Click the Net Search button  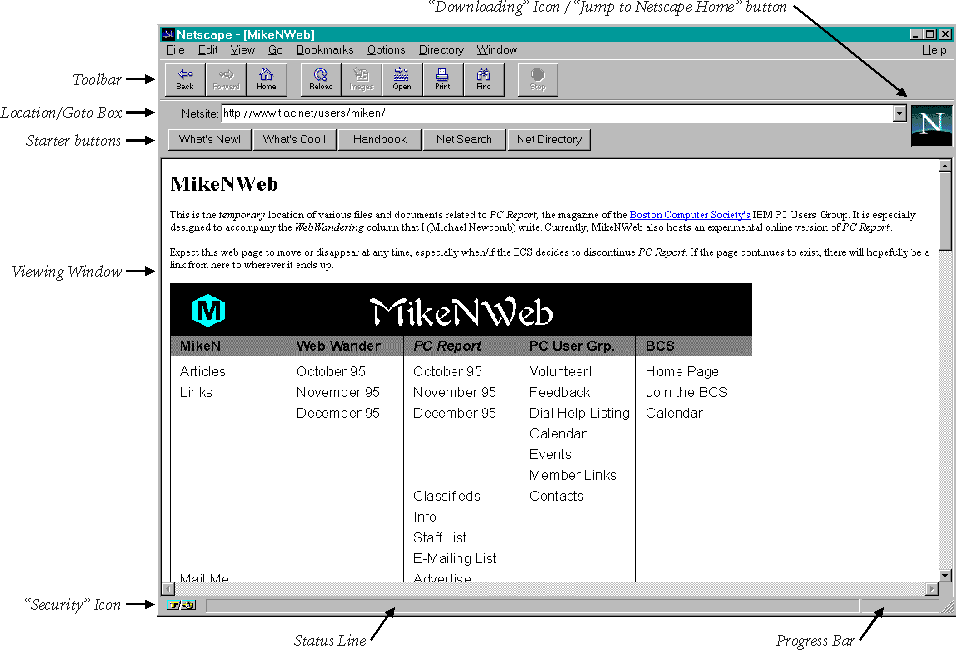pyautogui.click(x=464, y=139)
